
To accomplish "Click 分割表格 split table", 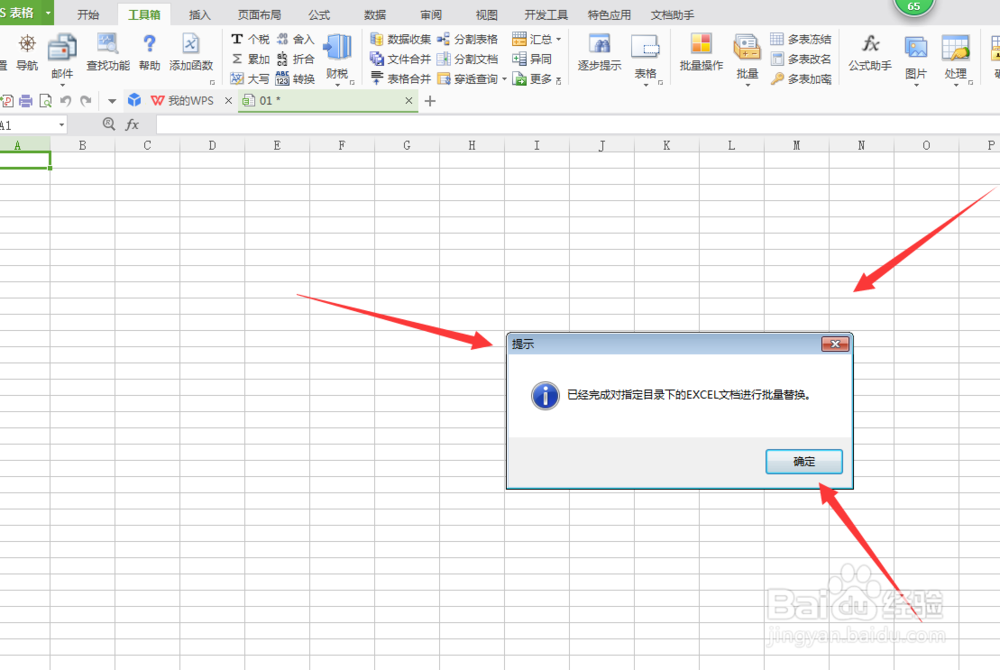I will pyautogui.click(x=467, y=39).
